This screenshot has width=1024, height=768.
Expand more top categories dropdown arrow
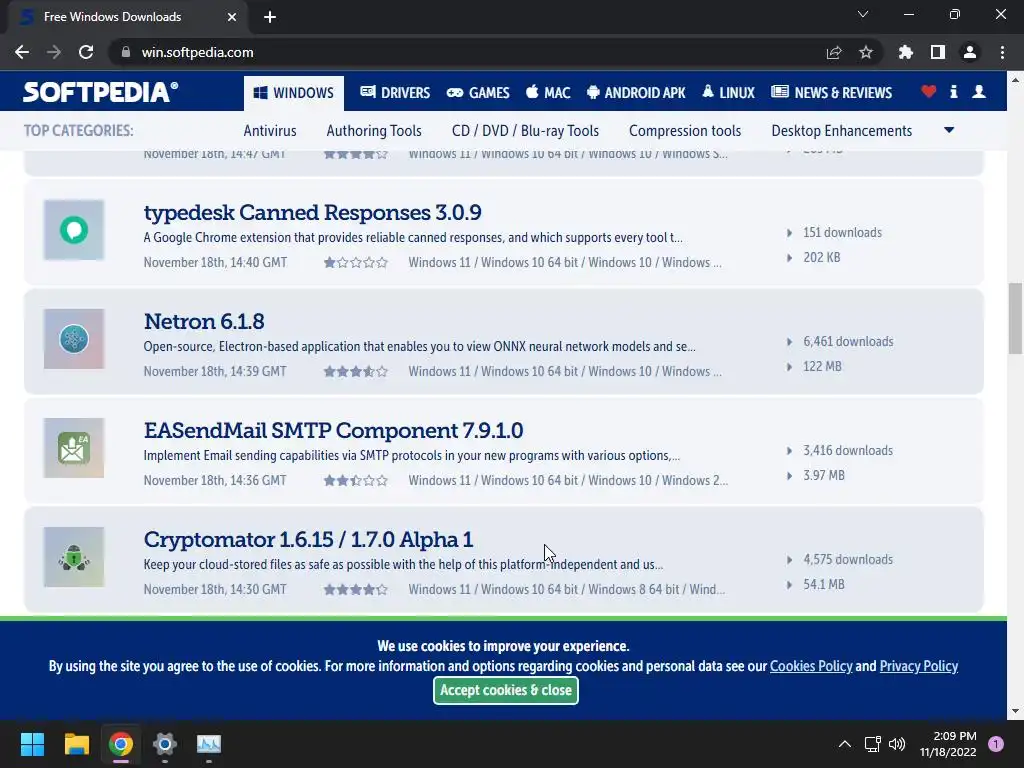949,130
